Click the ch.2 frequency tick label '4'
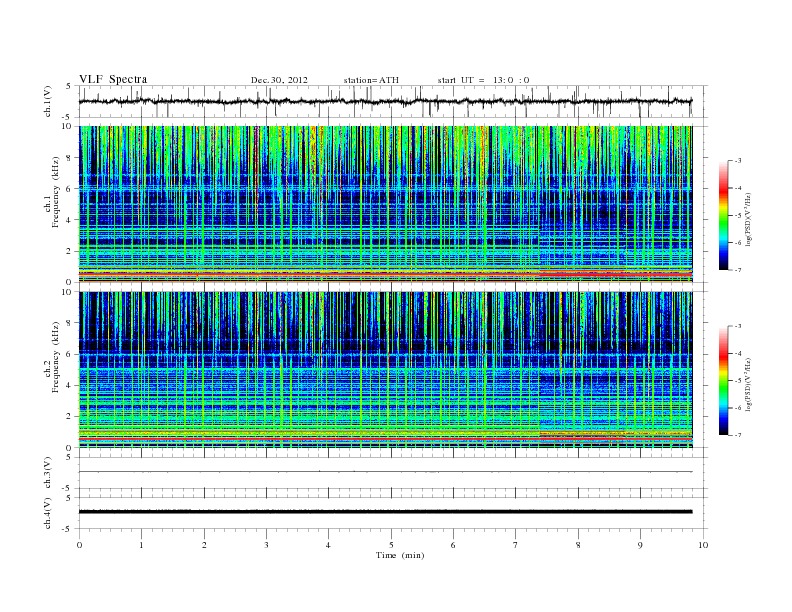 tap(70, 385)
